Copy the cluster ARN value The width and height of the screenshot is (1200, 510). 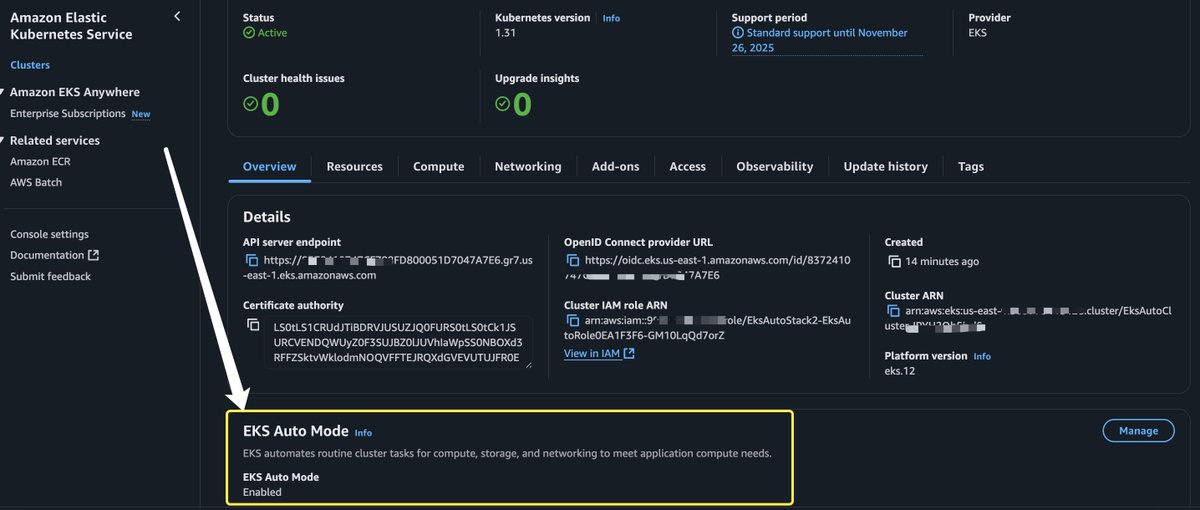coord(894,311)
